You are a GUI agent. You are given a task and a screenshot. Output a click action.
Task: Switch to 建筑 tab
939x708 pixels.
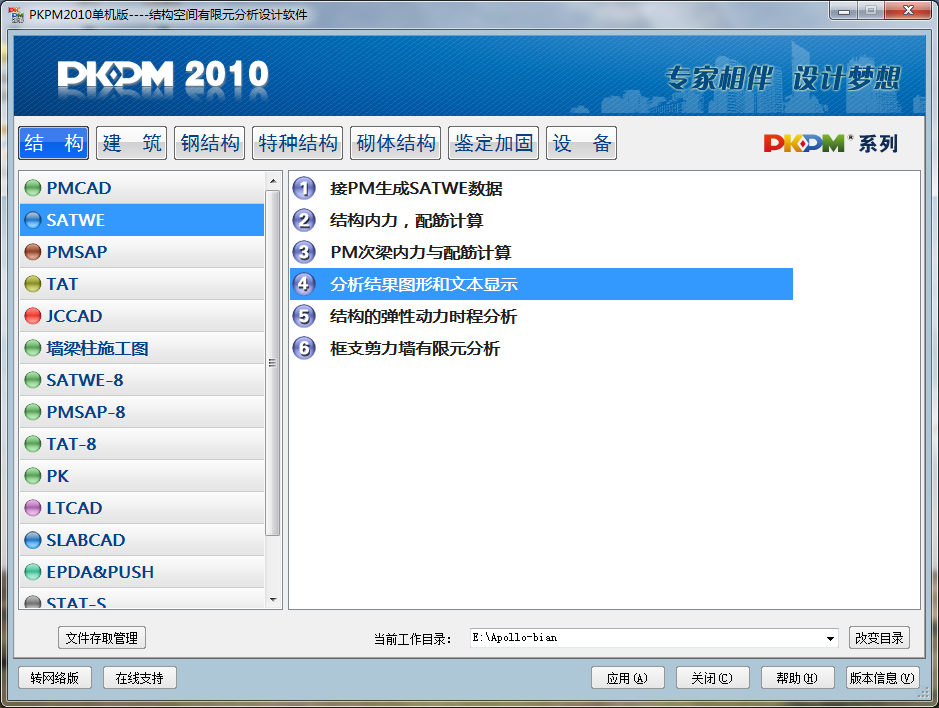coord(132,143)
